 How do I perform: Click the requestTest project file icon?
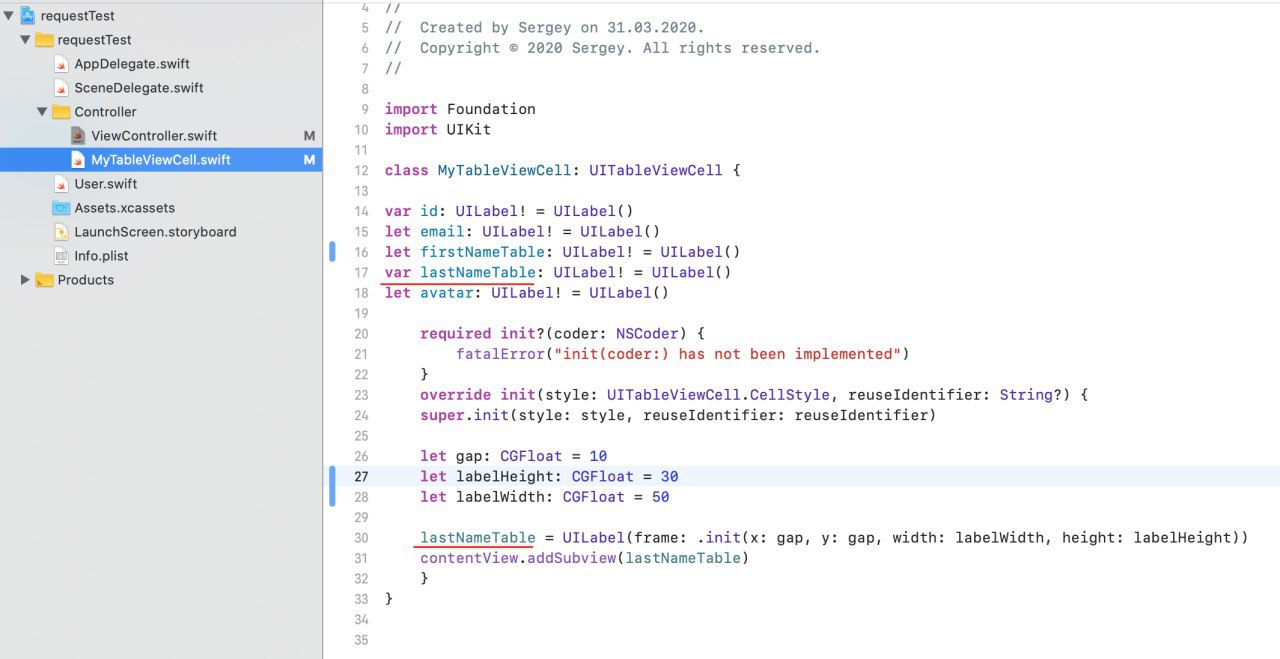pos(27,16)
